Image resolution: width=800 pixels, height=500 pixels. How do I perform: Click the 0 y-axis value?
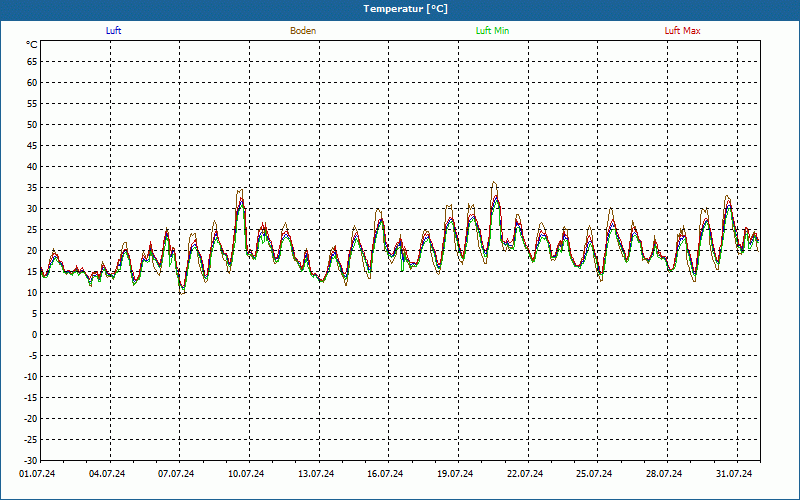(35, 335)
